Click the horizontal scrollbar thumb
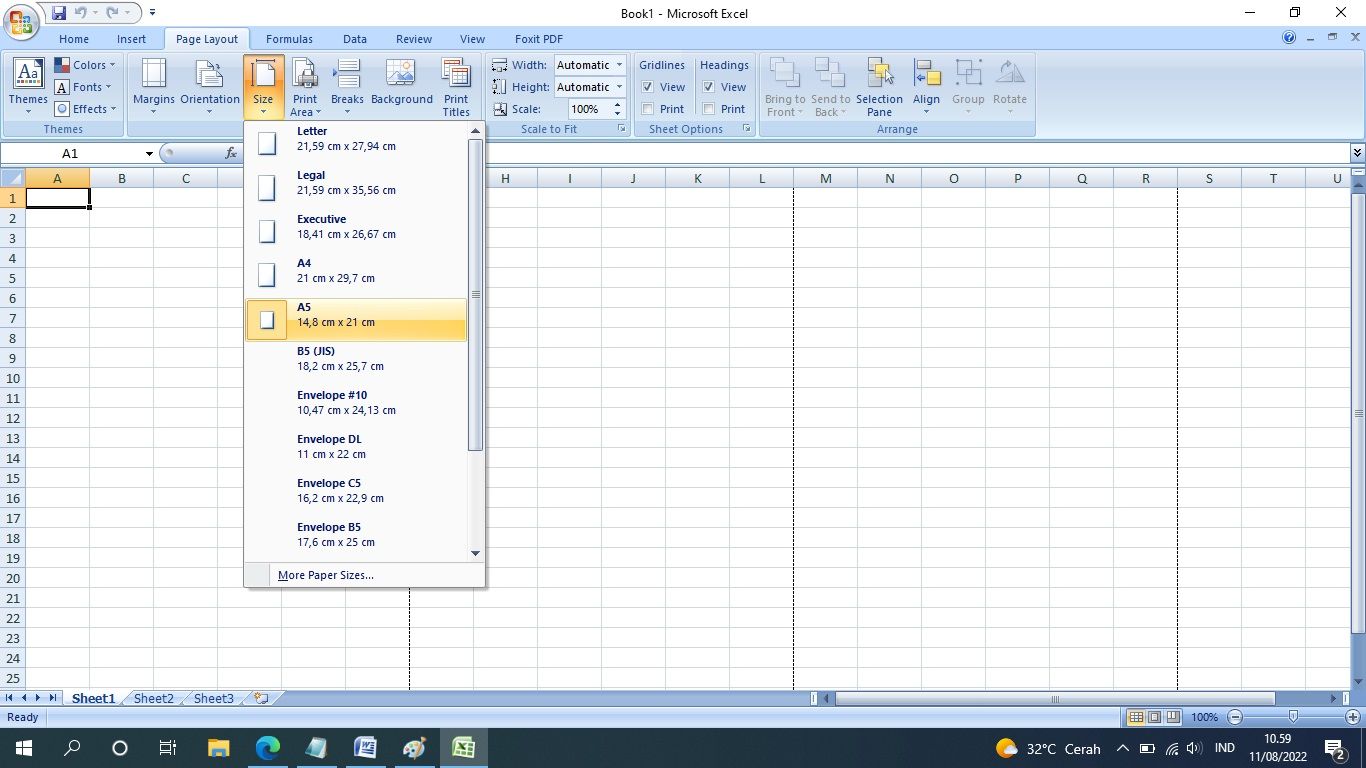Viewport: 1366px width, 768px height. pyautogui.click(x=1055, y=698)
